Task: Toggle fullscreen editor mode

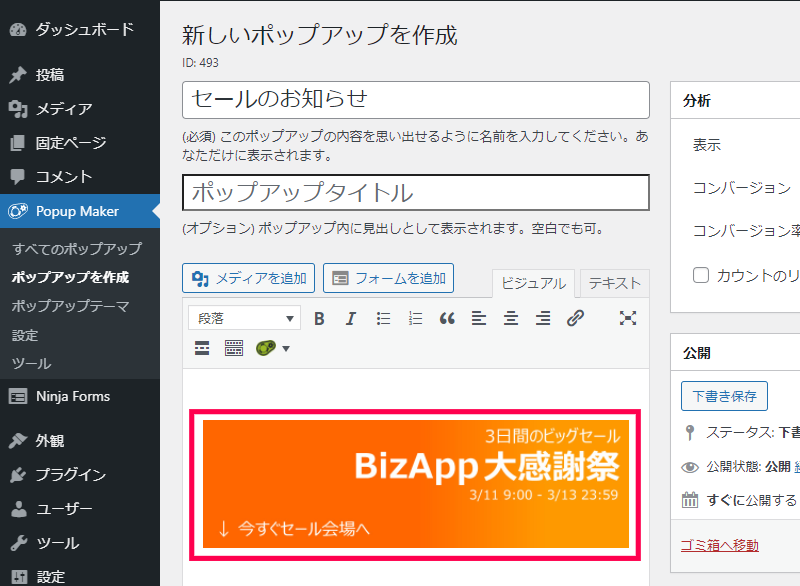Action: [628, 318]
